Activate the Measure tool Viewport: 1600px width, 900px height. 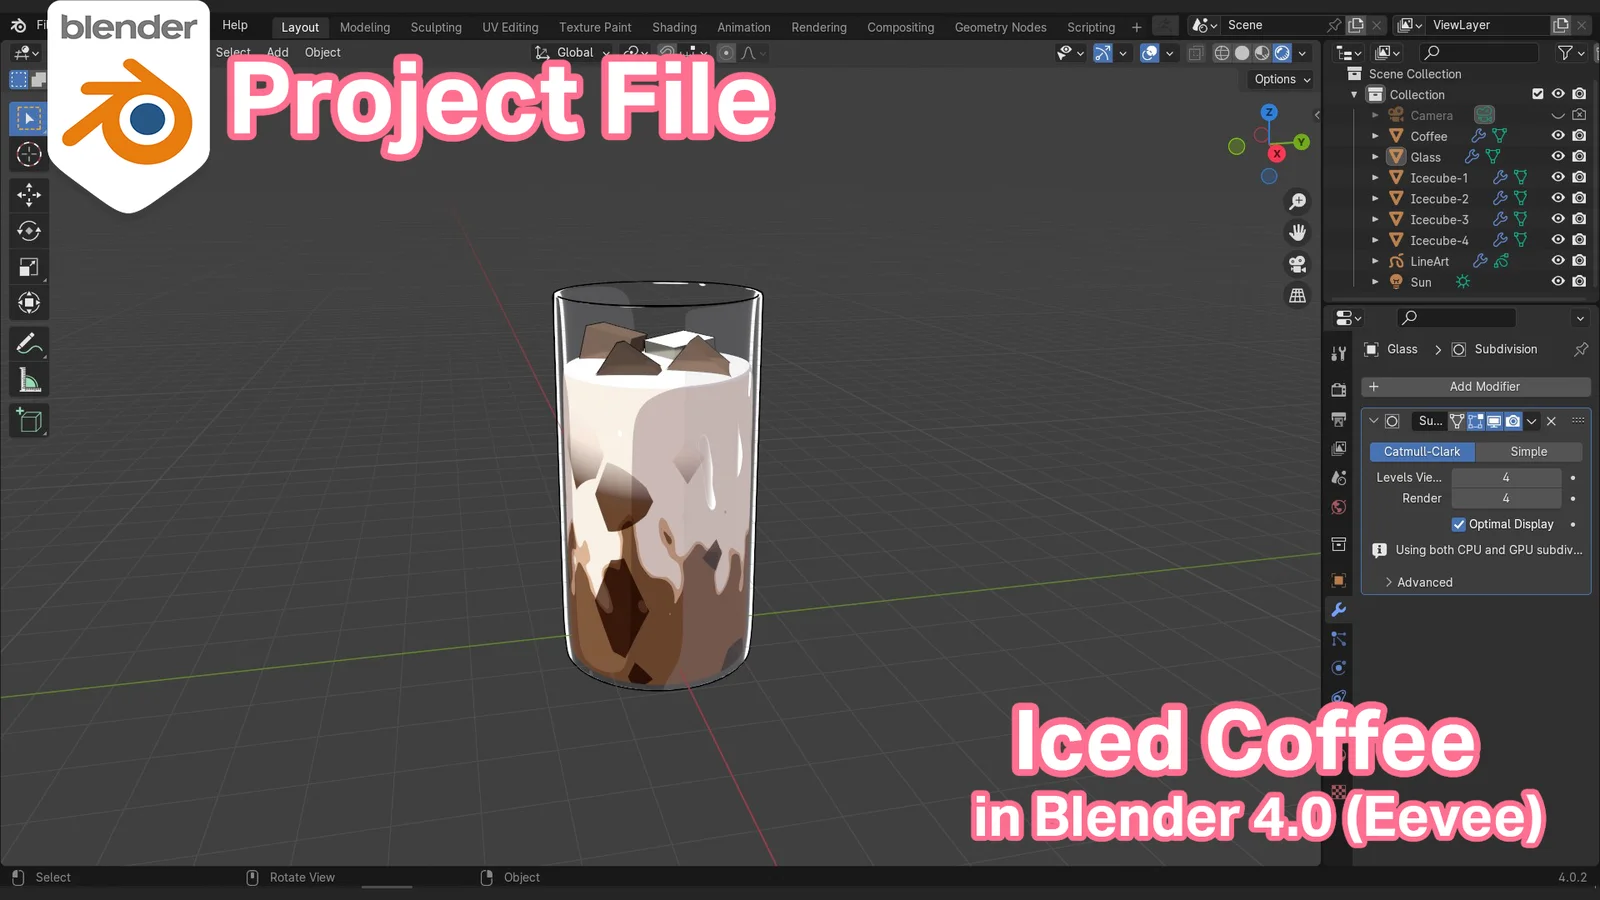click(x=29, y=381)
